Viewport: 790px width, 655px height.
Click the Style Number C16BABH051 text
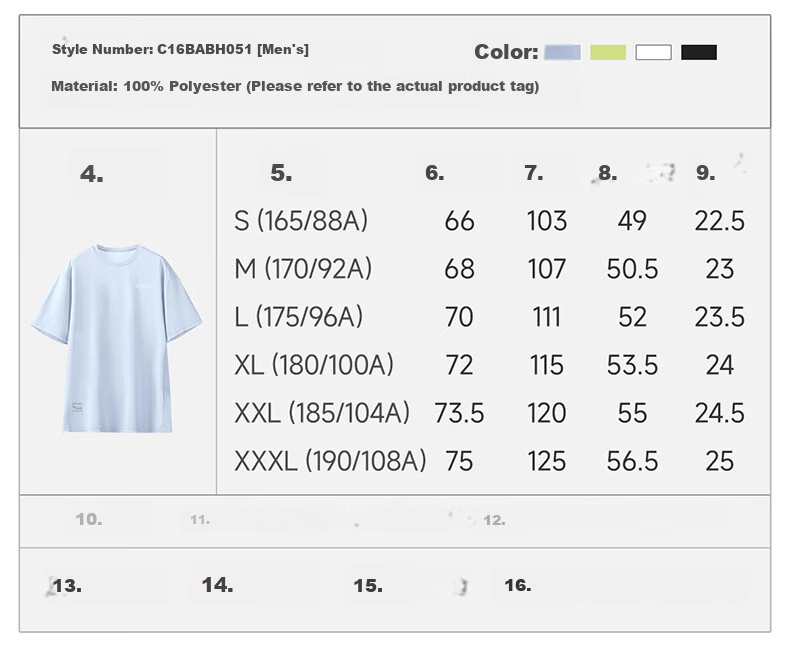pyautogui.click(x=180, y=49)
